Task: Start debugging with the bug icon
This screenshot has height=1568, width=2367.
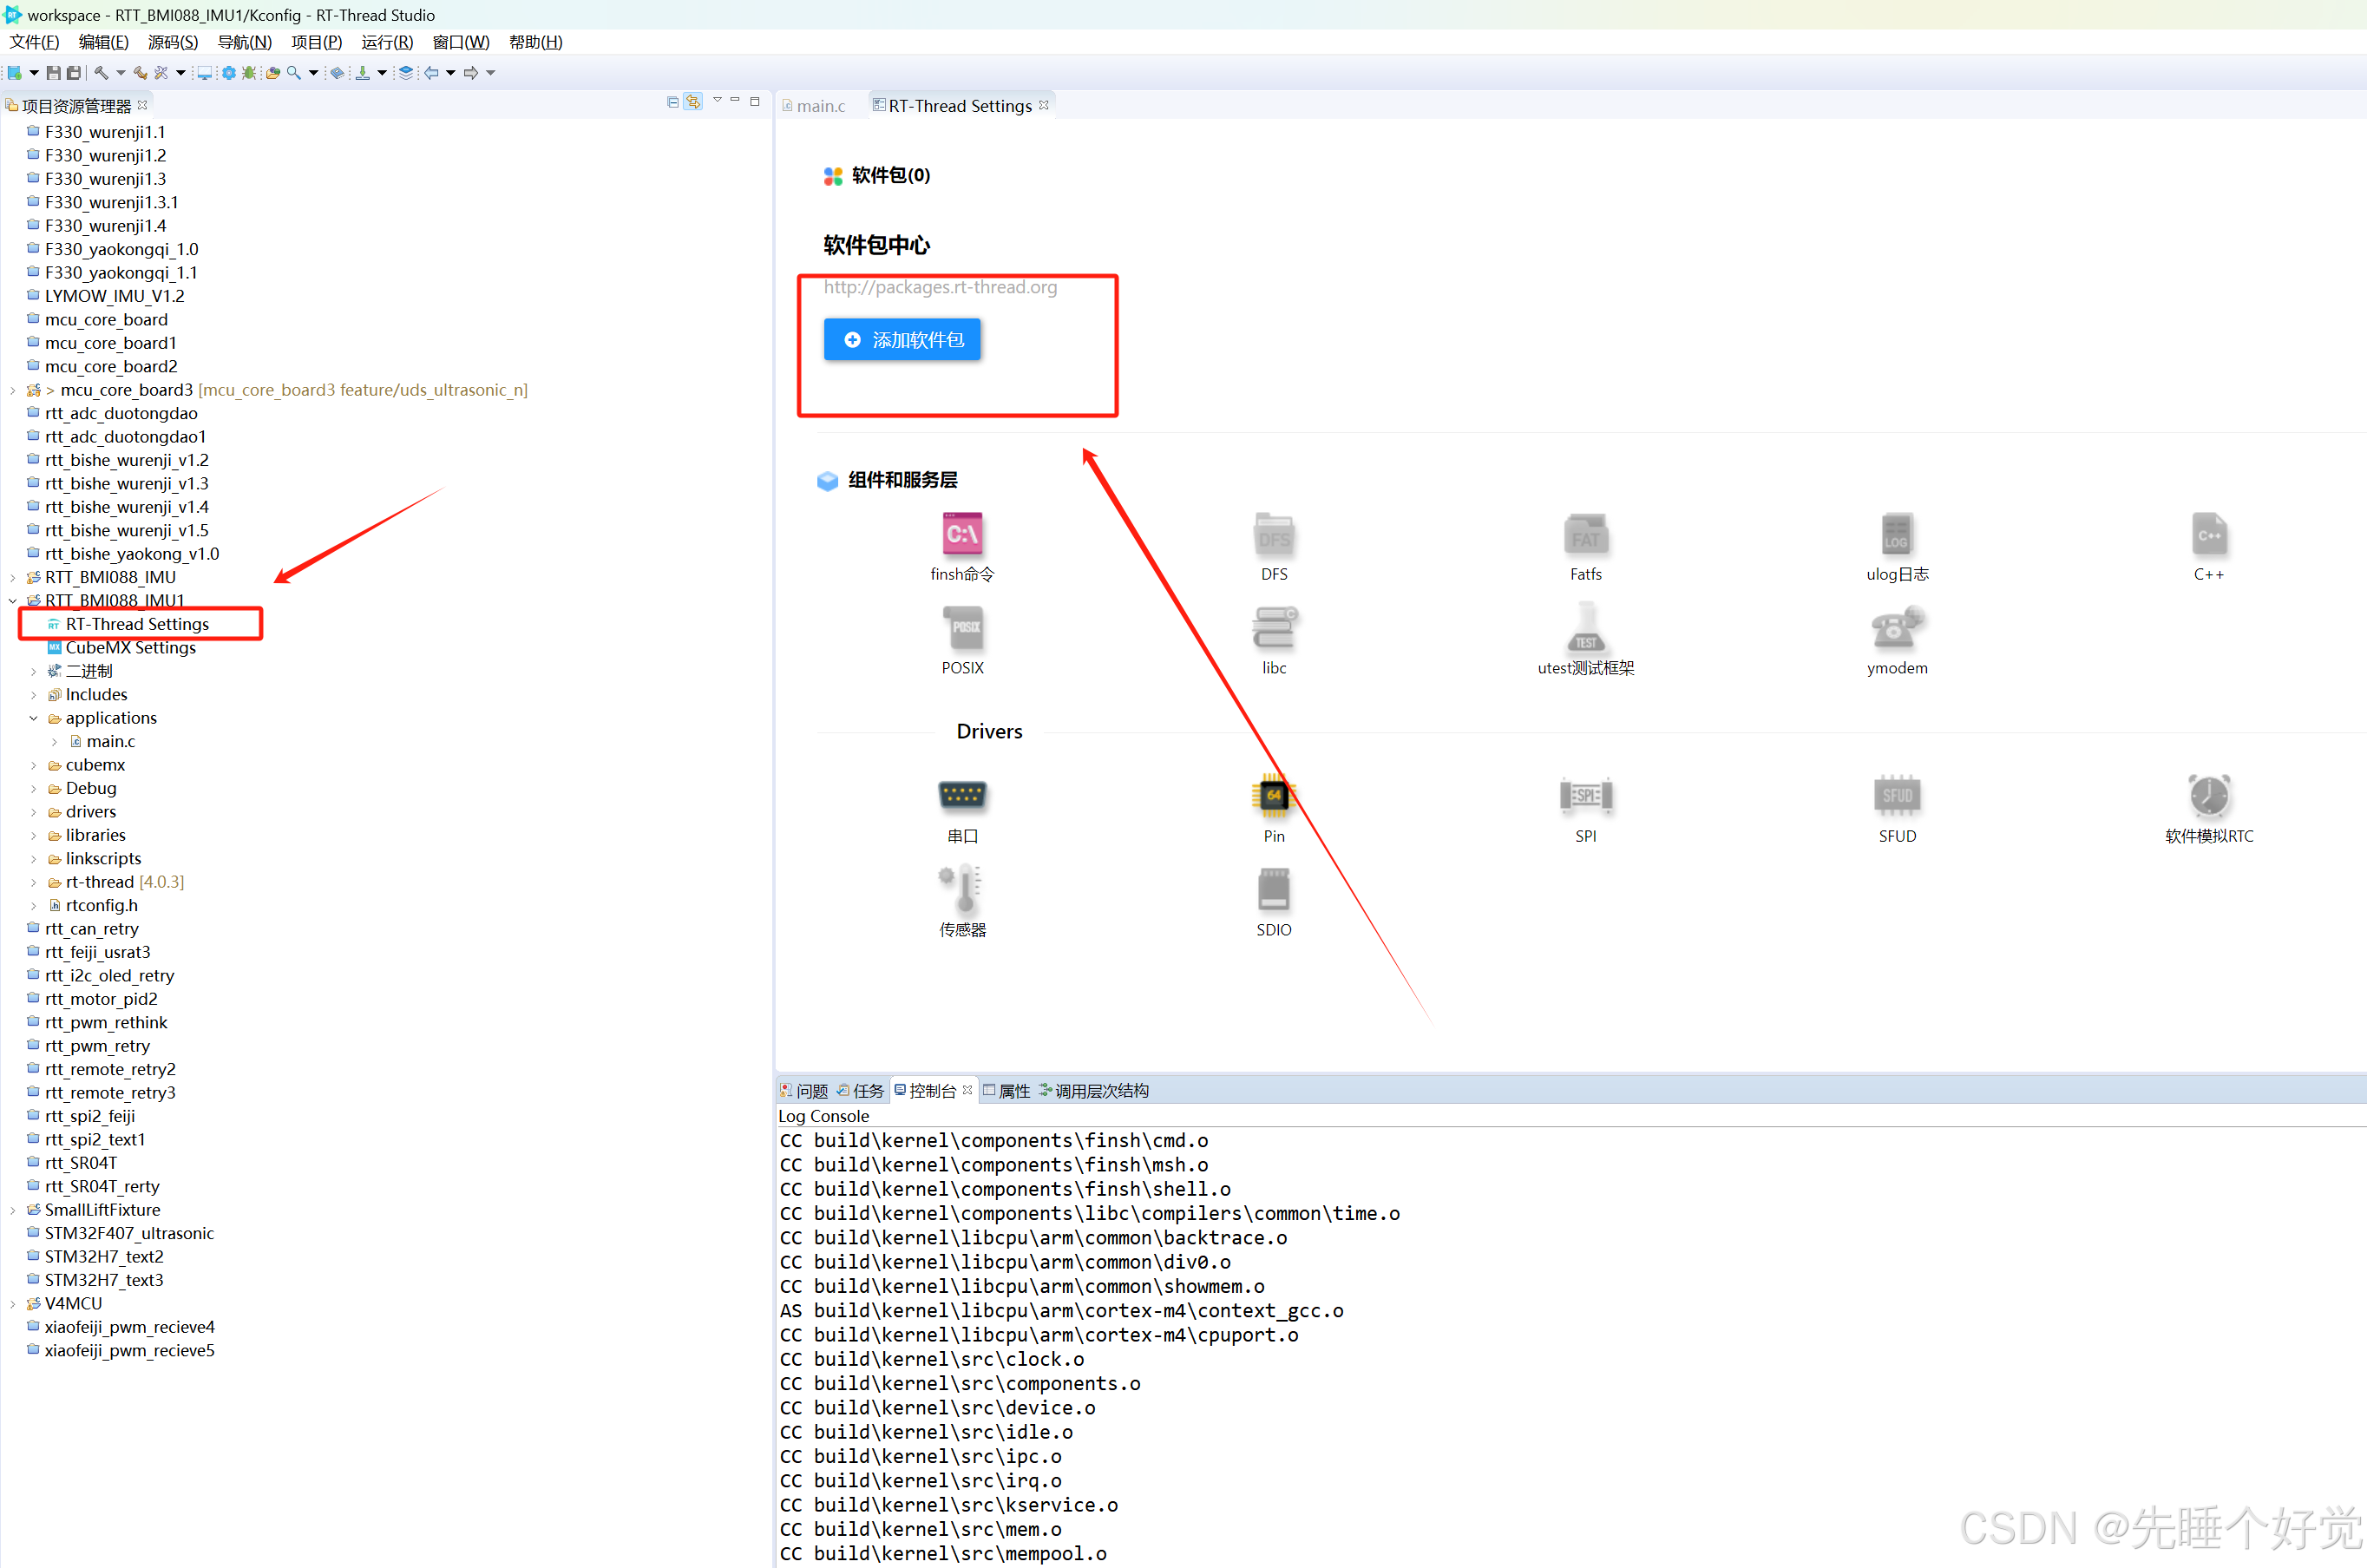Action: pos(249,73)
